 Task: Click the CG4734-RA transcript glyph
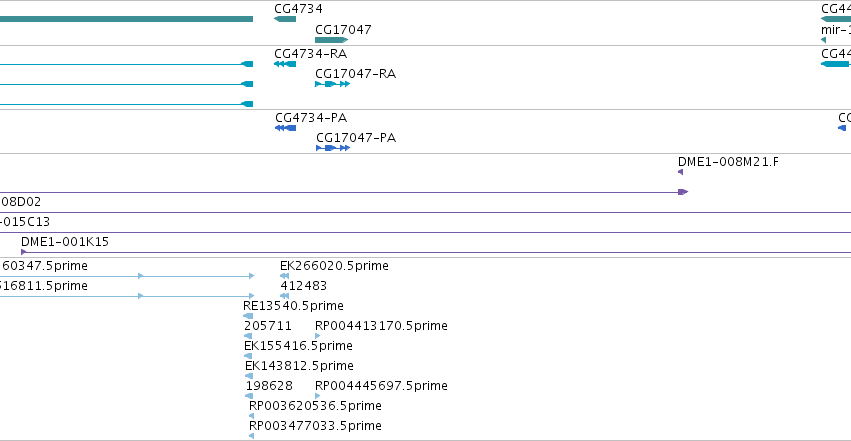coord(285,64)
